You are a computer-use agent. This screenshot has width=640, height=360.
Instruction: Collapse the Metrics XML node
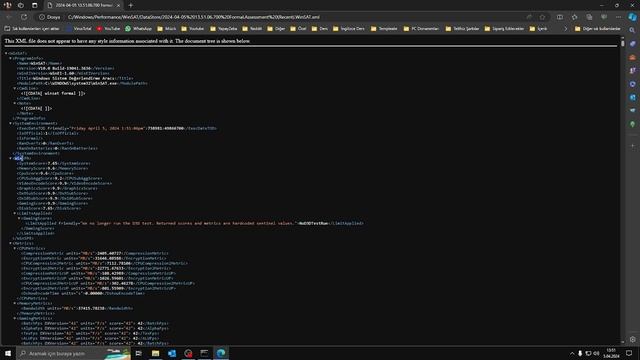click(x=10, y=243)
